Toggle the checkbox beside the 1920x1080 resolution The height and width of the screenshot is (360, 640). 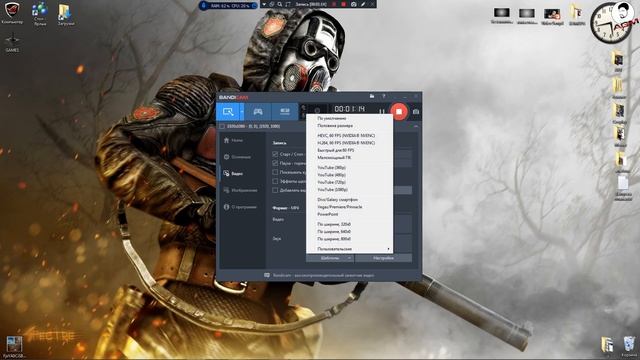pos(222,127)
